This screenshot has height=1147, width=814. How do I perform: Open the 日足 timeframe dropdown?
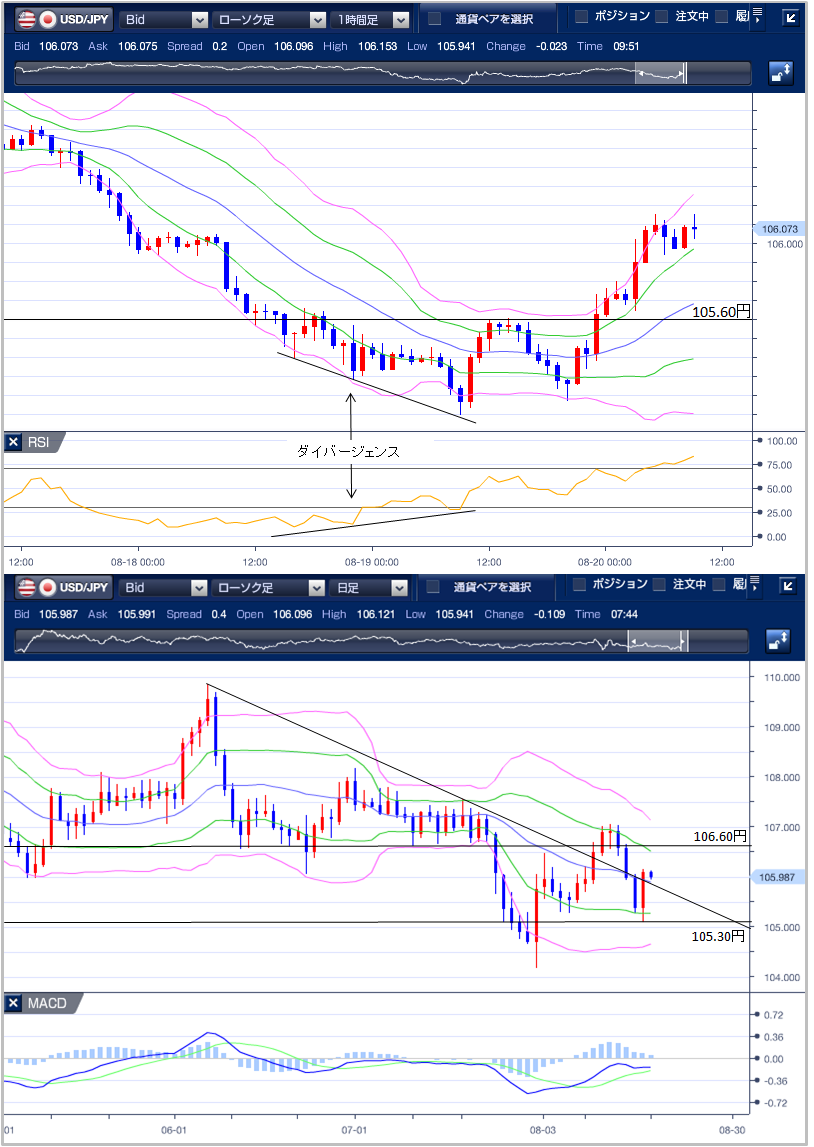372,587
